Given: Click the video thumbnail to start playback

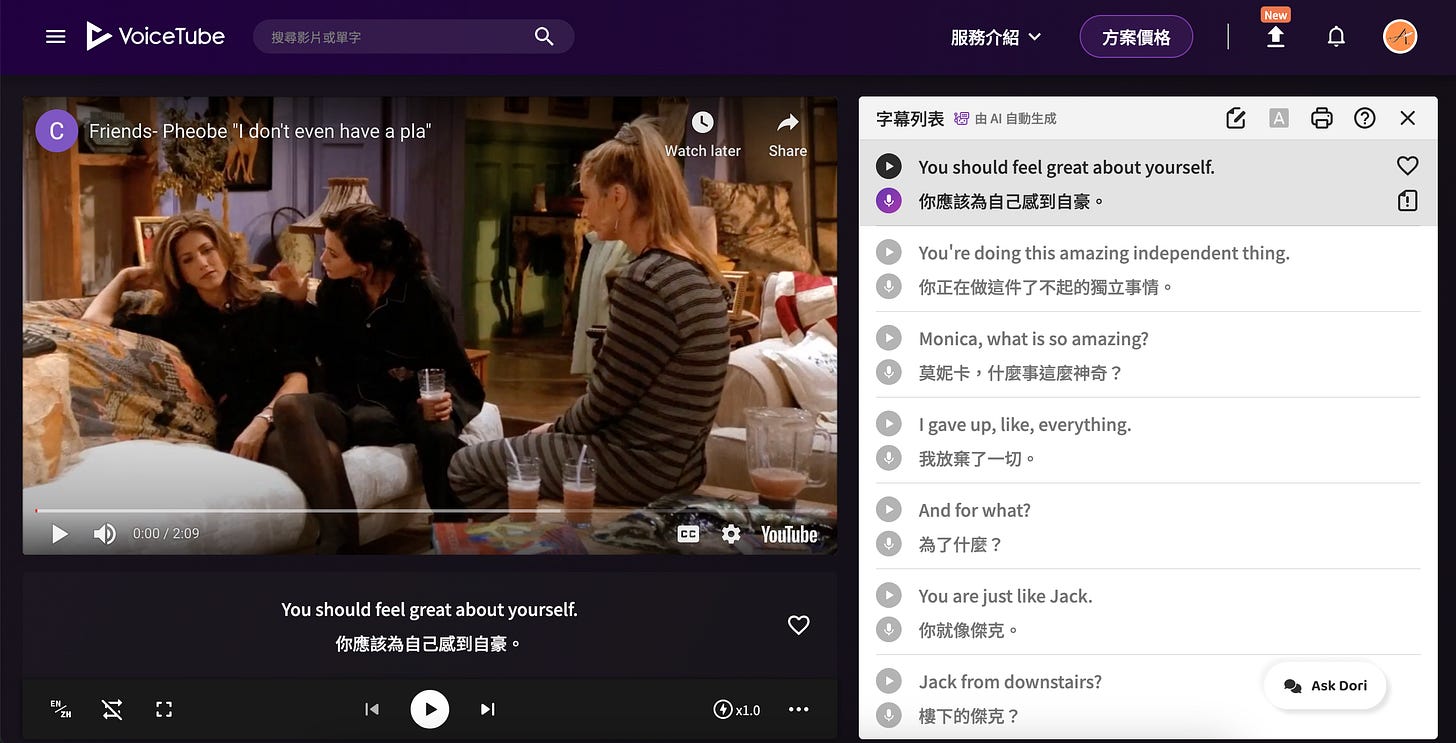Looking at the screenshot, I should pyautogui.click(x=430, y=325).
